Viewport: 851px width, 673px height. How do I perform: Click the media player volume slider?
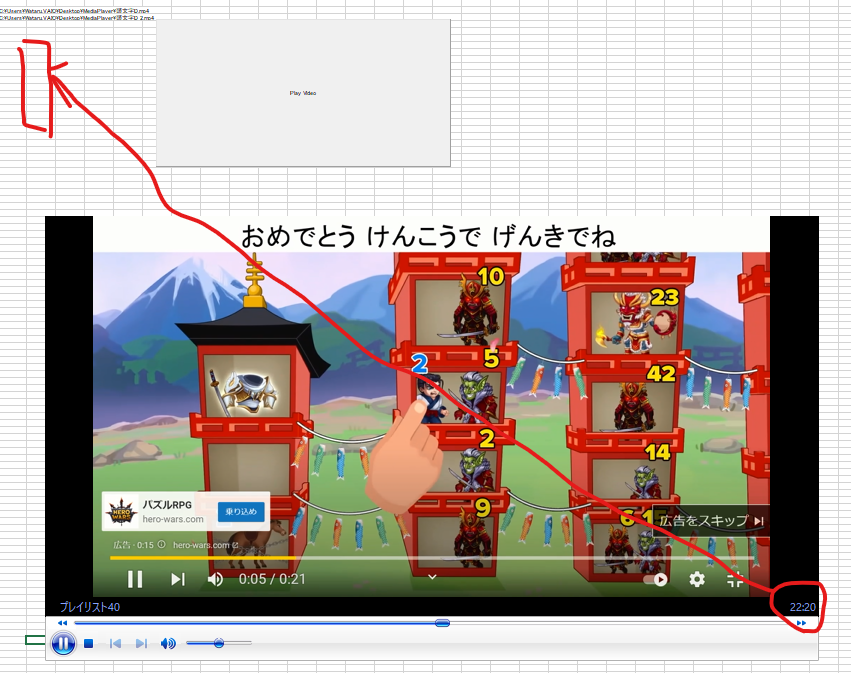219,643
